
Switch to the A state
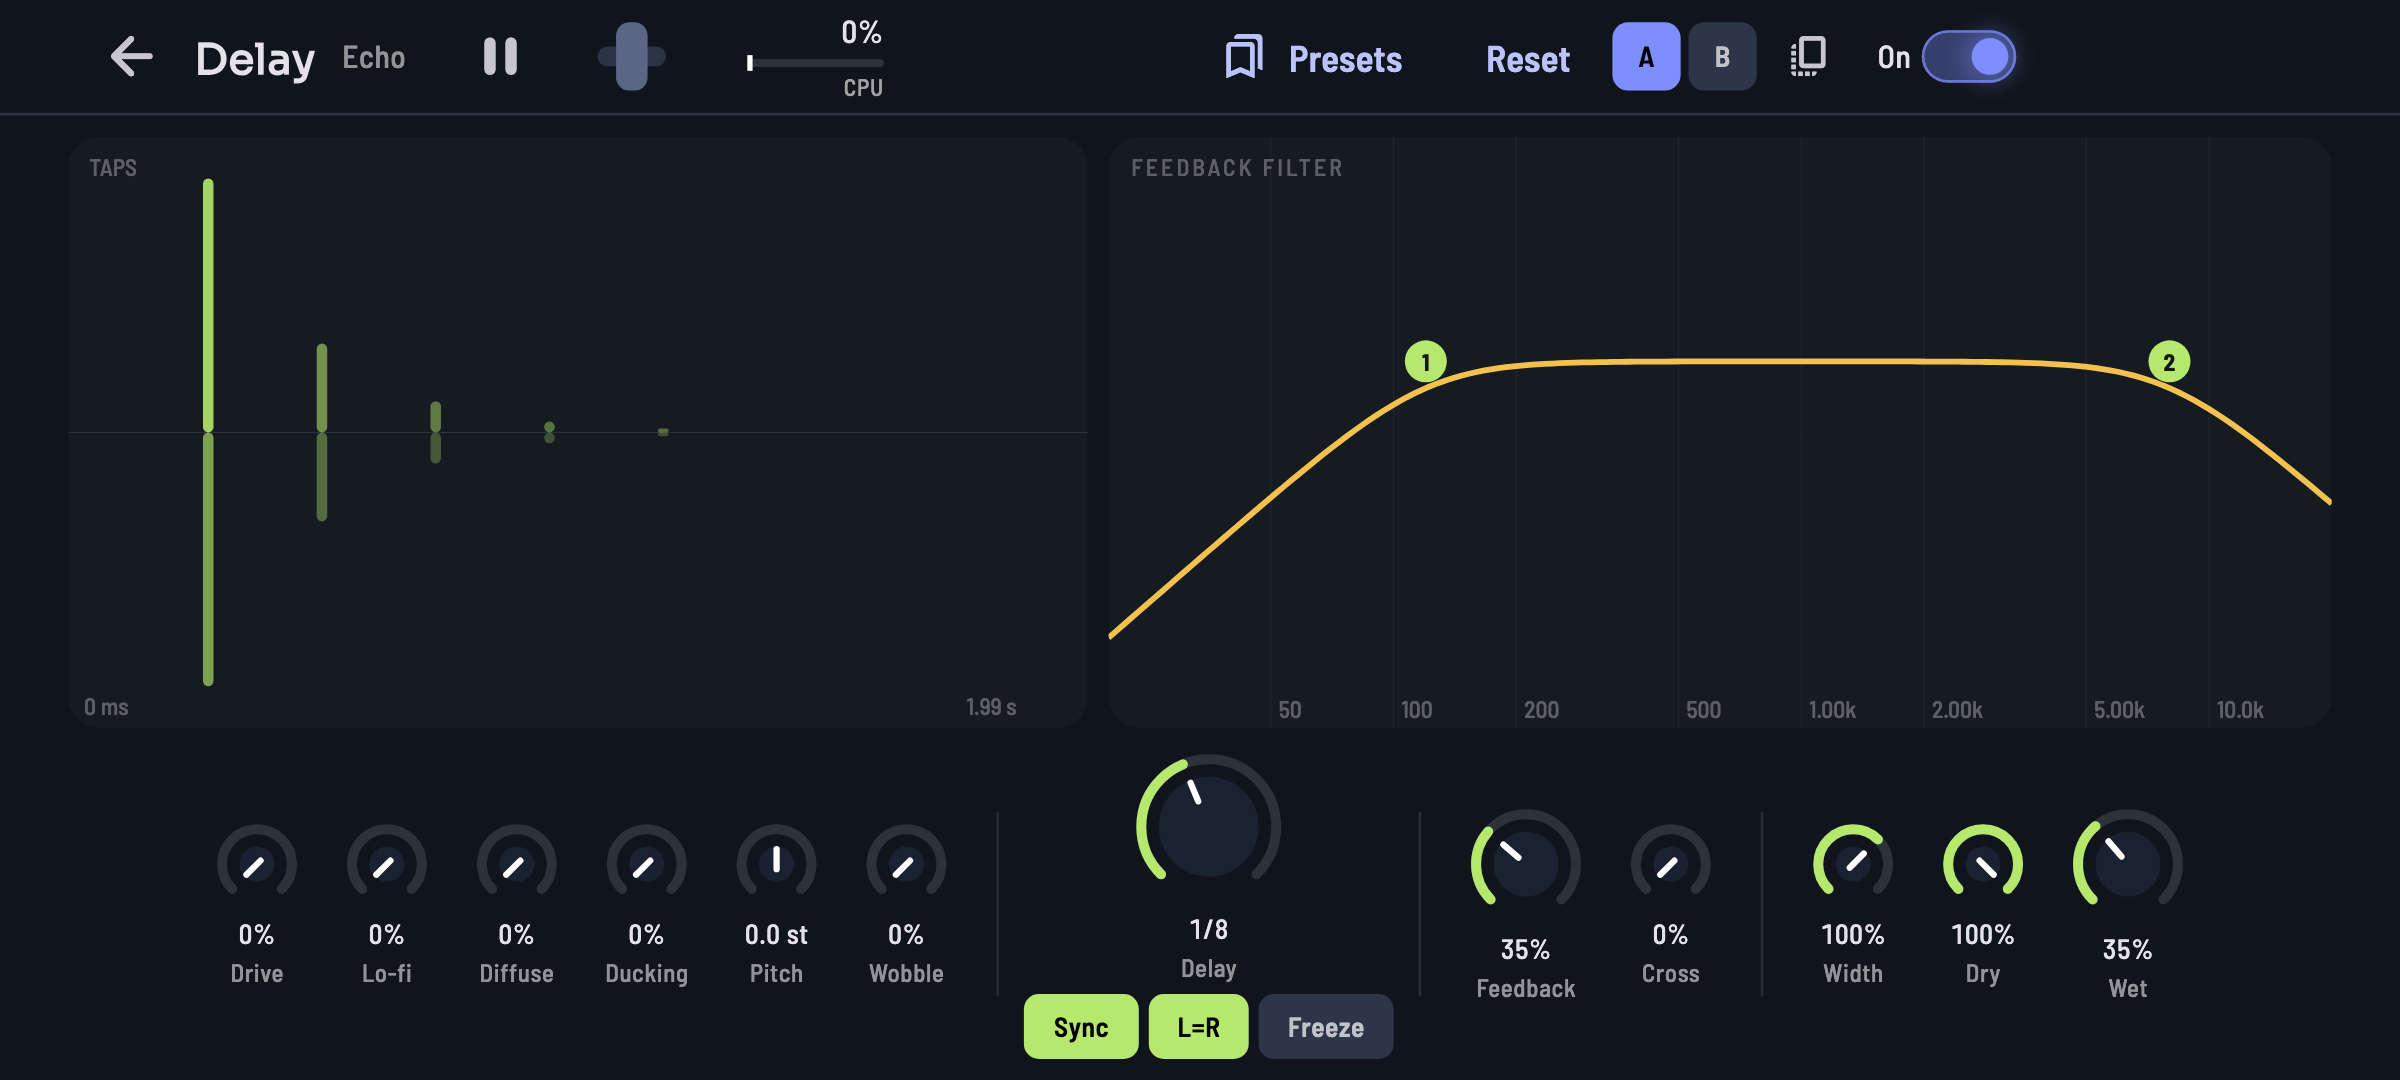[x=1646, y=57]
